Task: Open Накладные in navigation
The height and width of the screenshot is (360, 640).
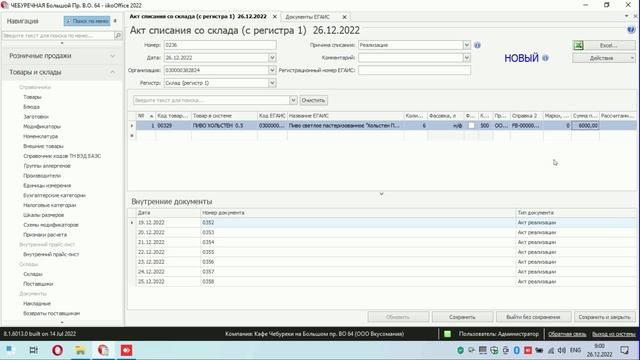Action: 37,304
